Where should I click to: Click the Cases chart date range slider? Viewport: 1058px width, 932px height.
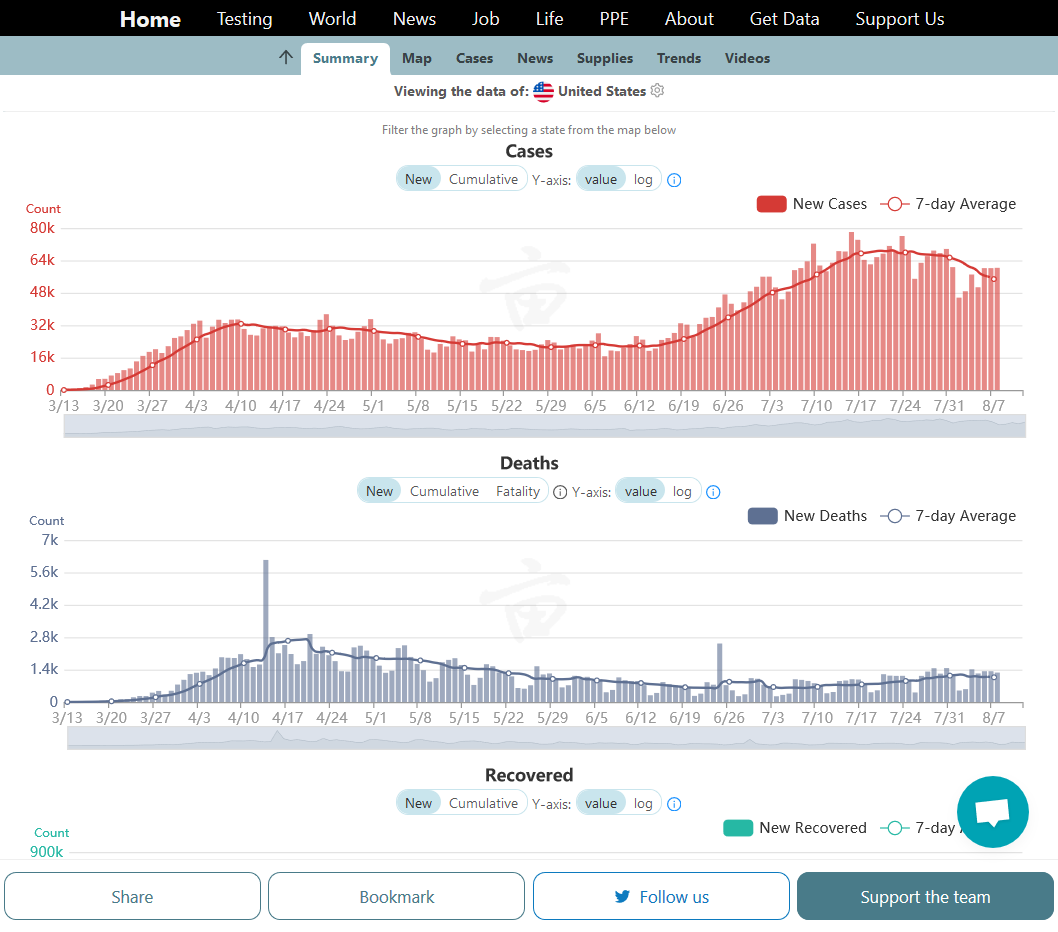[544, 425]
